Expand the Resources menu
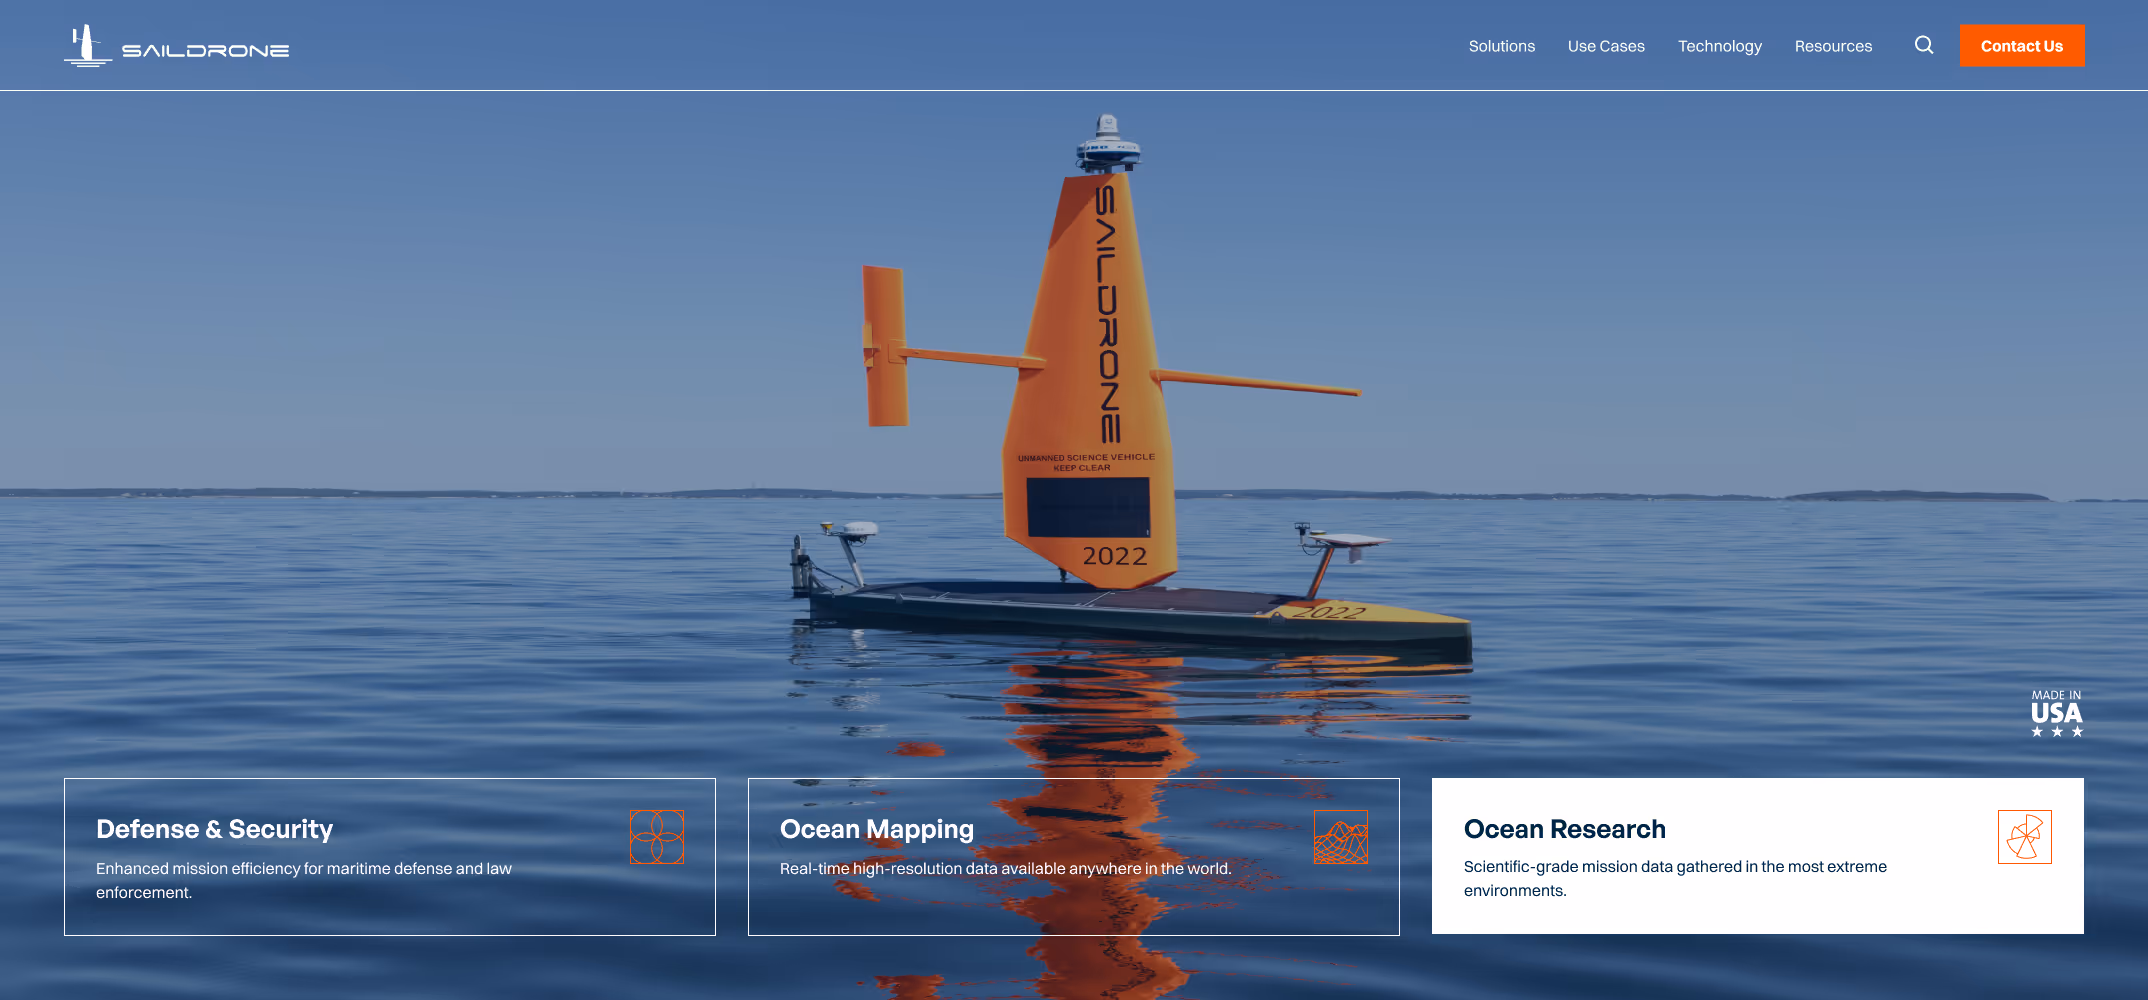This screenshot has width=2148, height=1000. (1833, 46)
